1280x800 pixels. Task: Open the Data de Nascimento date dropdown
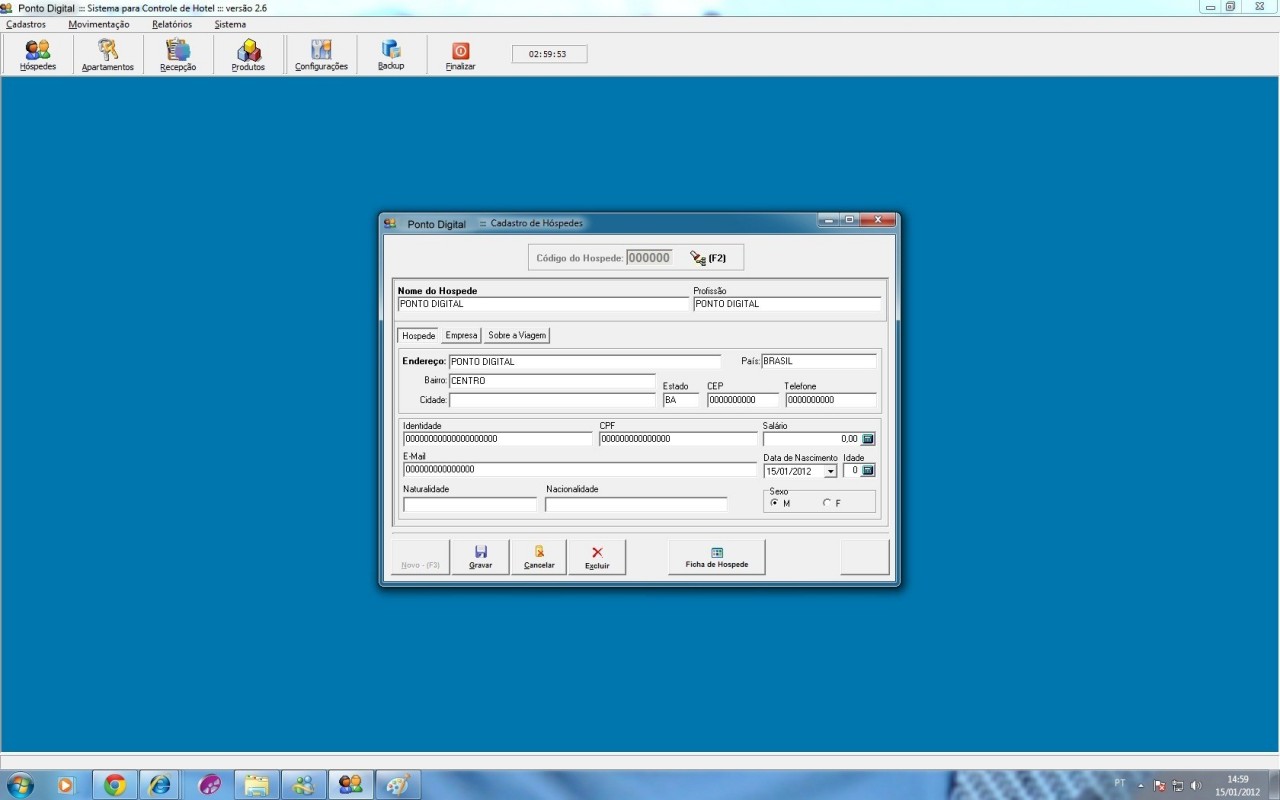[x=831, y=470]
